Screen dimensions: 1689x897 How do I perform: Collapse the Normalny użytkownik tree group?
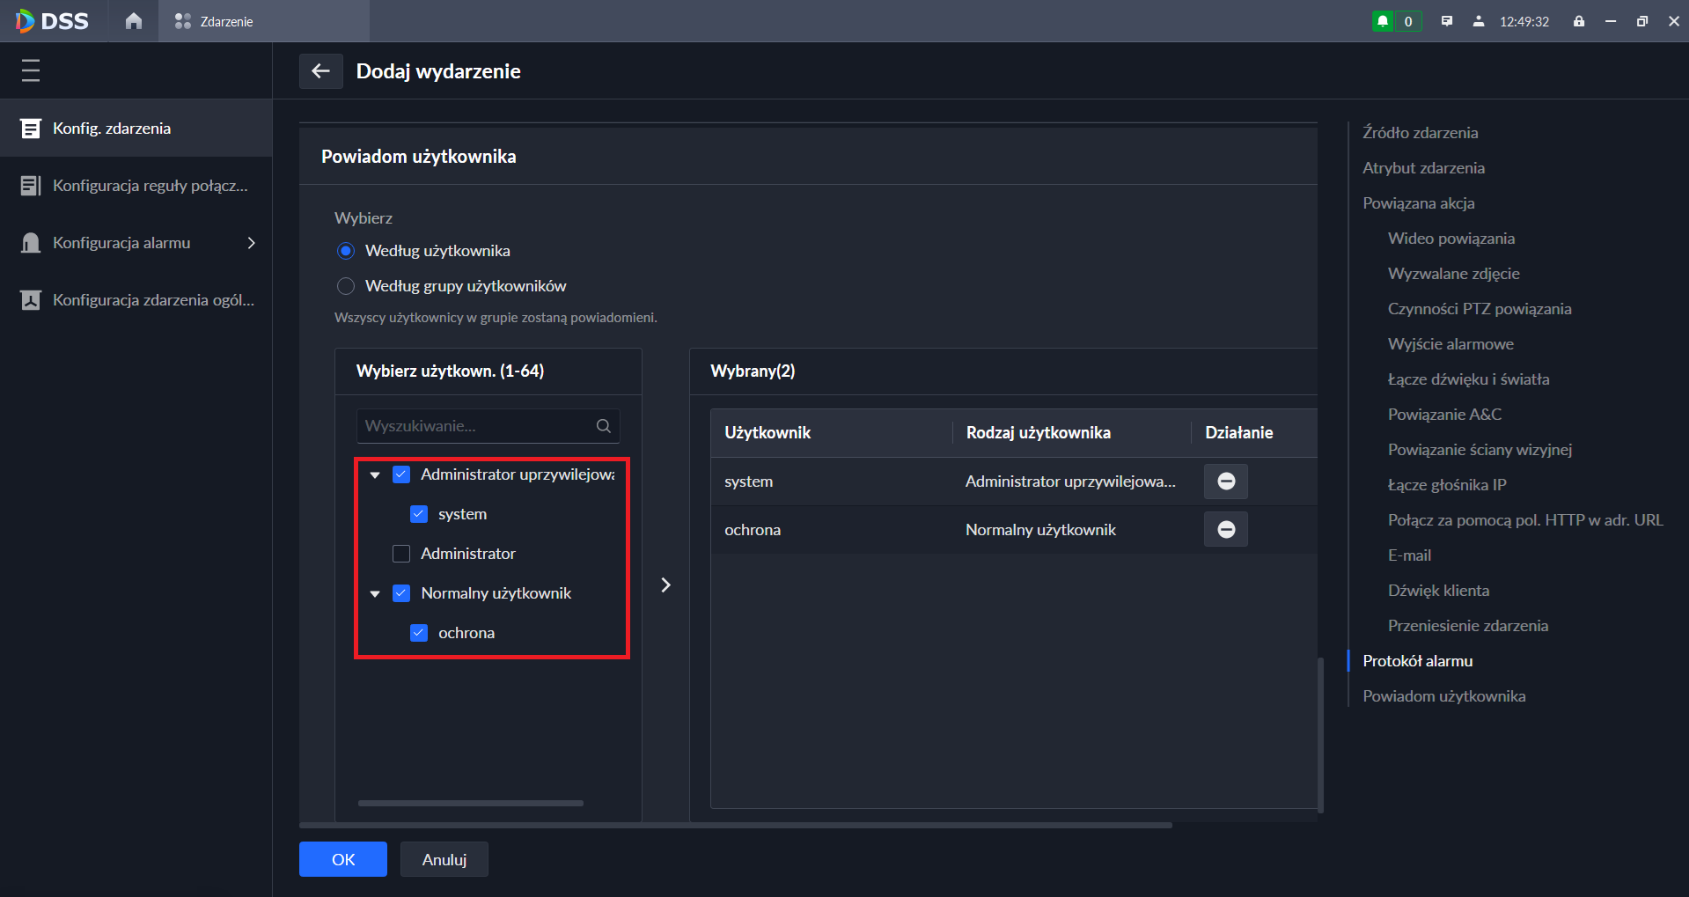375,594
